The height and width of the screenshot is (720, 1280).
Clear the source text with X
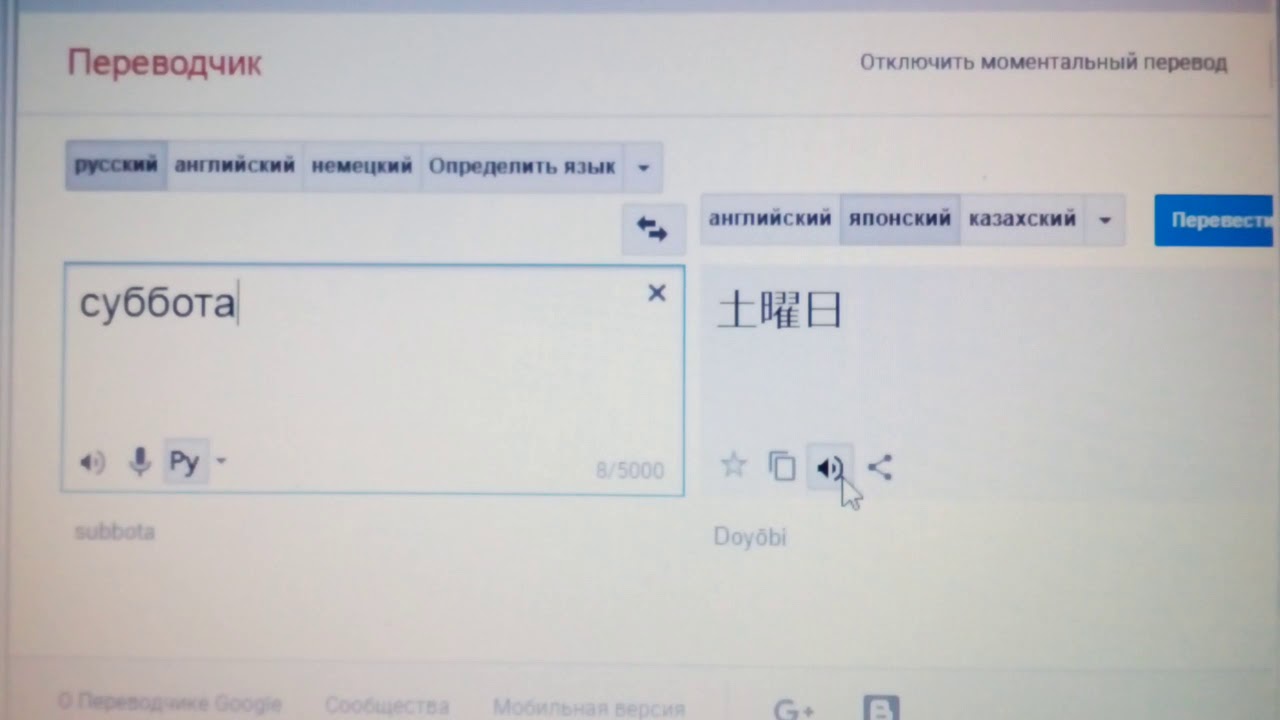click(x=657, y=293)
